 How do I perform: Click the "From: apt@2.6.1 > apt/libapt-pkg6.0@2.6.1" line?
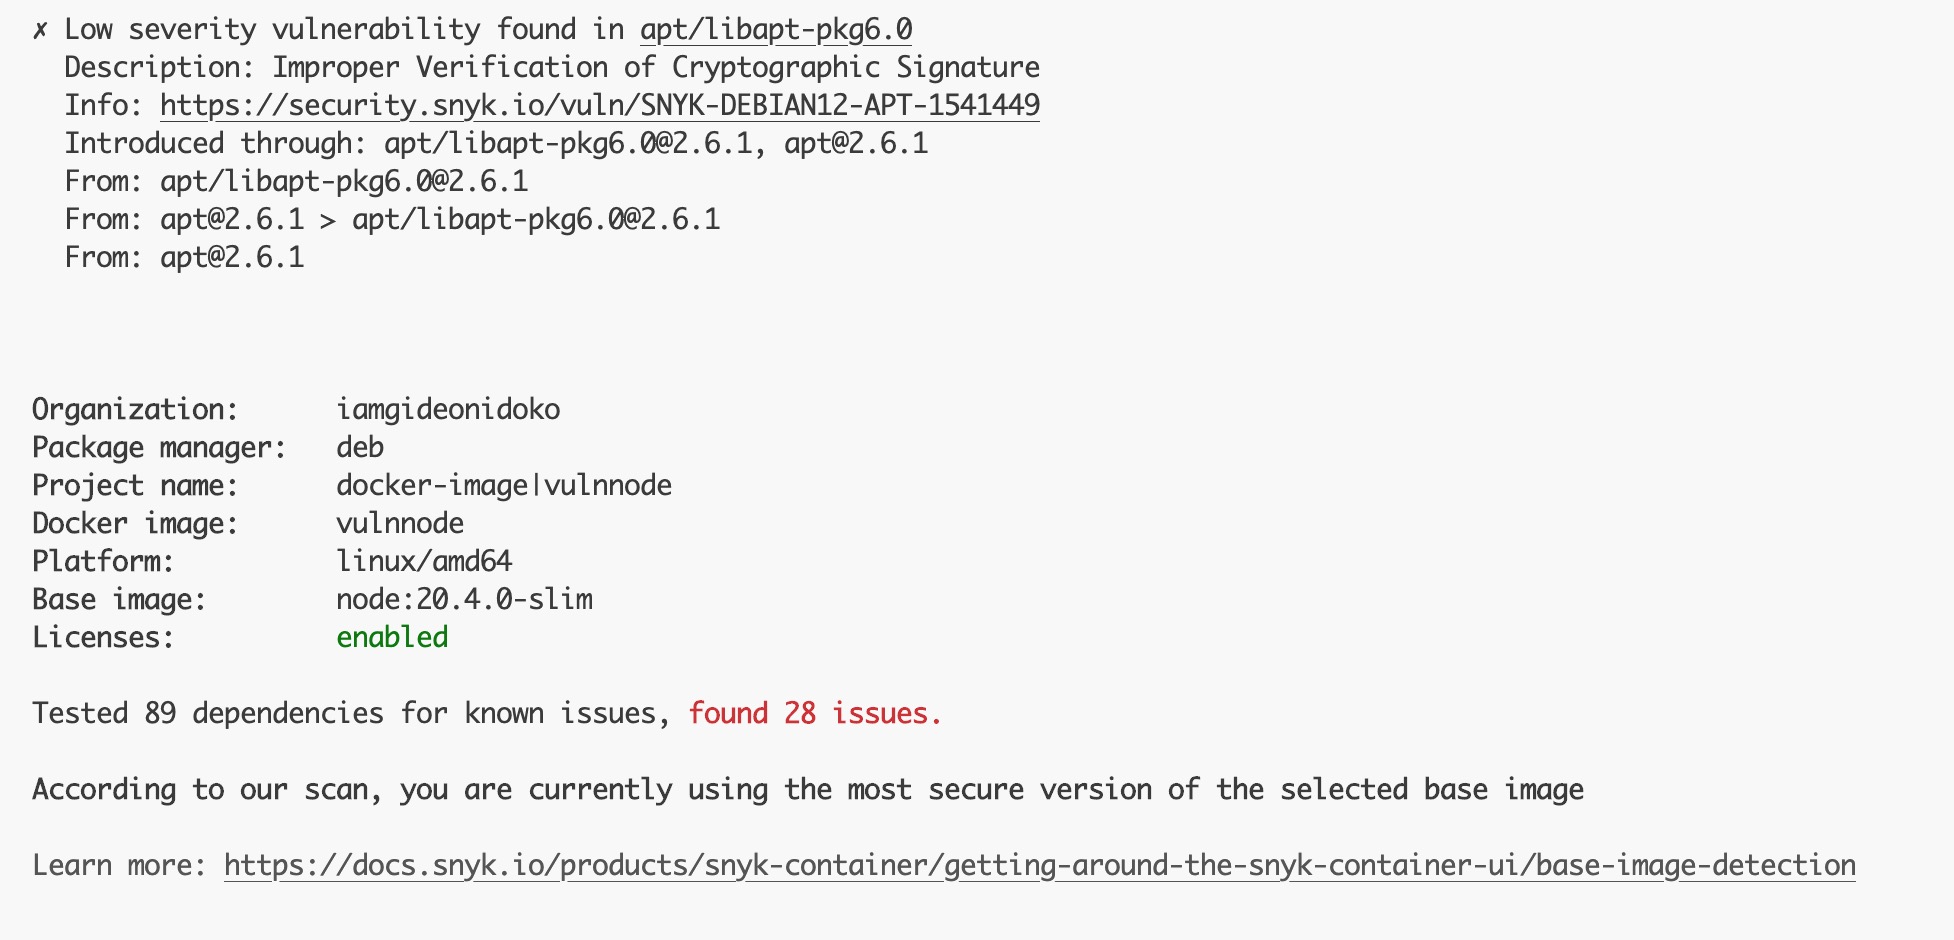[x=392, y=219]
